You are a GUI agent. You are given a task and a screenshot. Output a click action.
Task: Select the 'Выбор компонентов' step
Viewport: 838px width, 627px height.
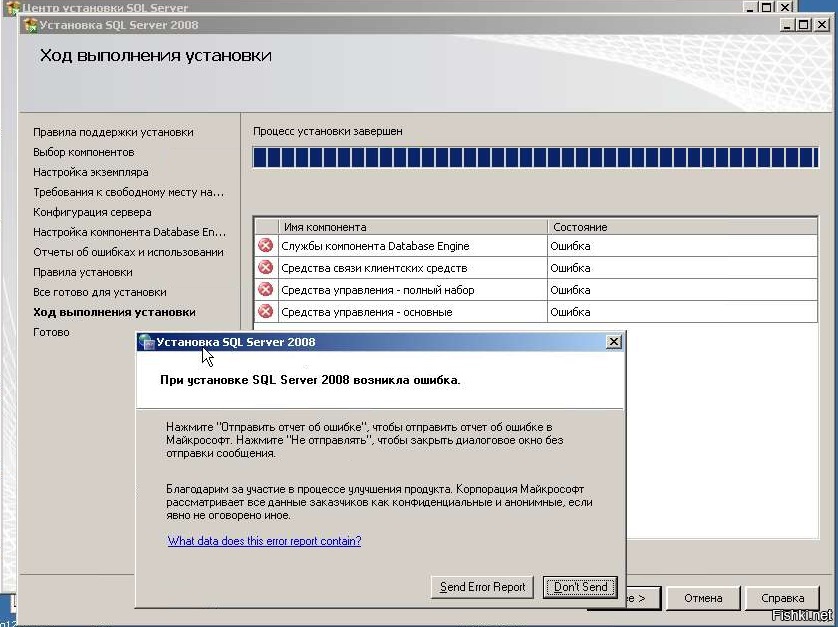(x=83, y=152)
